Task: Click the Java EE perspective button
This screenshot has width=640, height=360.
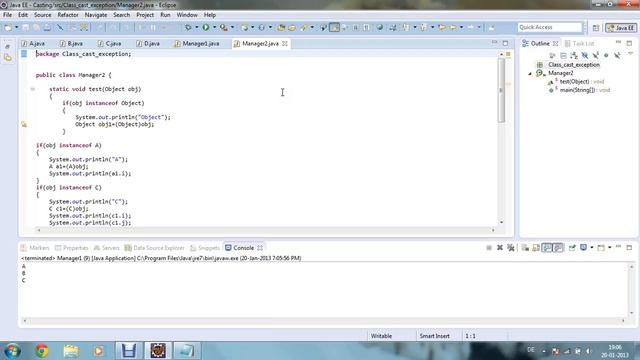Action: (621, 28)
